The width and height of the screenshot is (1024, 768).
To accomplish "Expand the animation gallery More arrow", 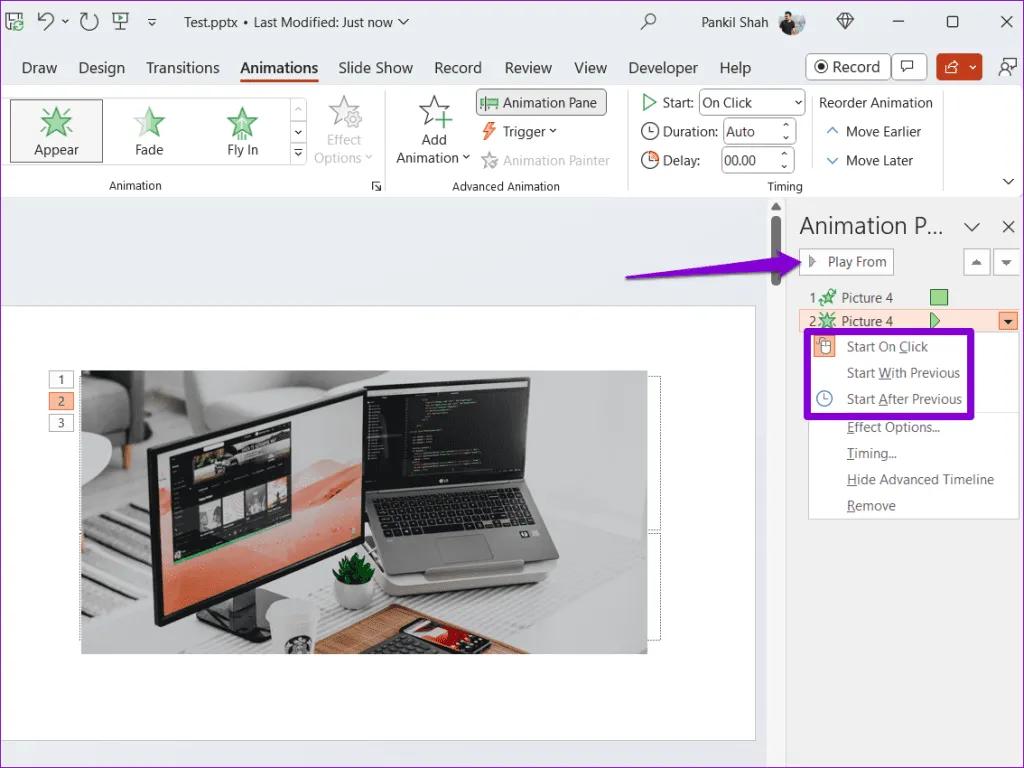I will coord(298,153).
